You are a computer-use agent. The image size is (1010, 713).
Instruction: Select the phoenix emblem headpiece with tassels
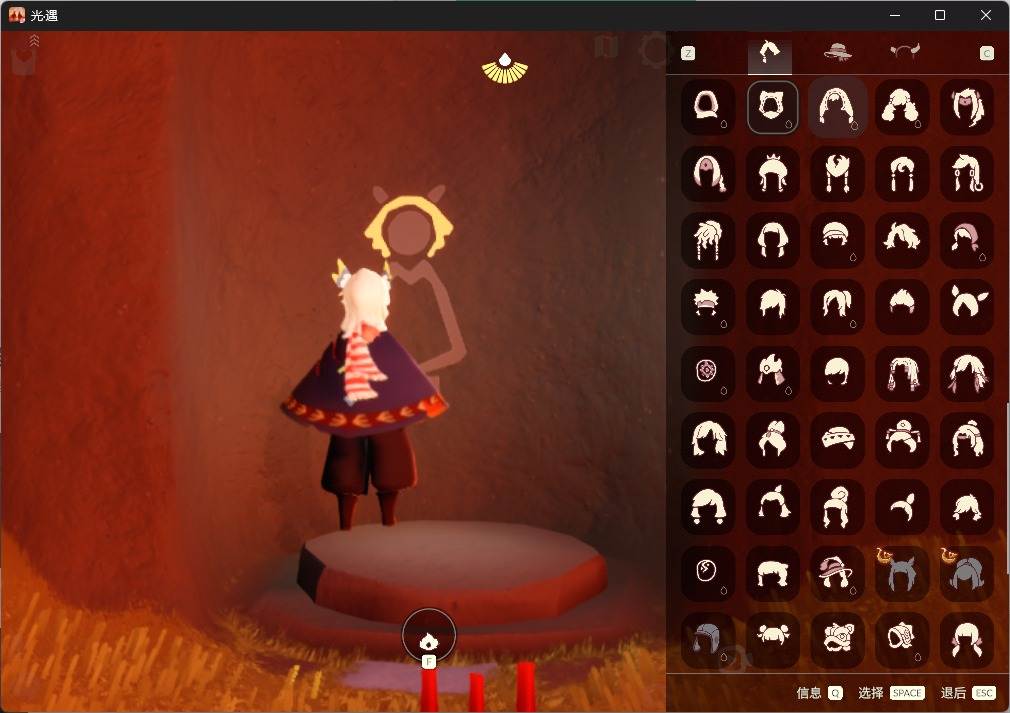pos(837,173)
